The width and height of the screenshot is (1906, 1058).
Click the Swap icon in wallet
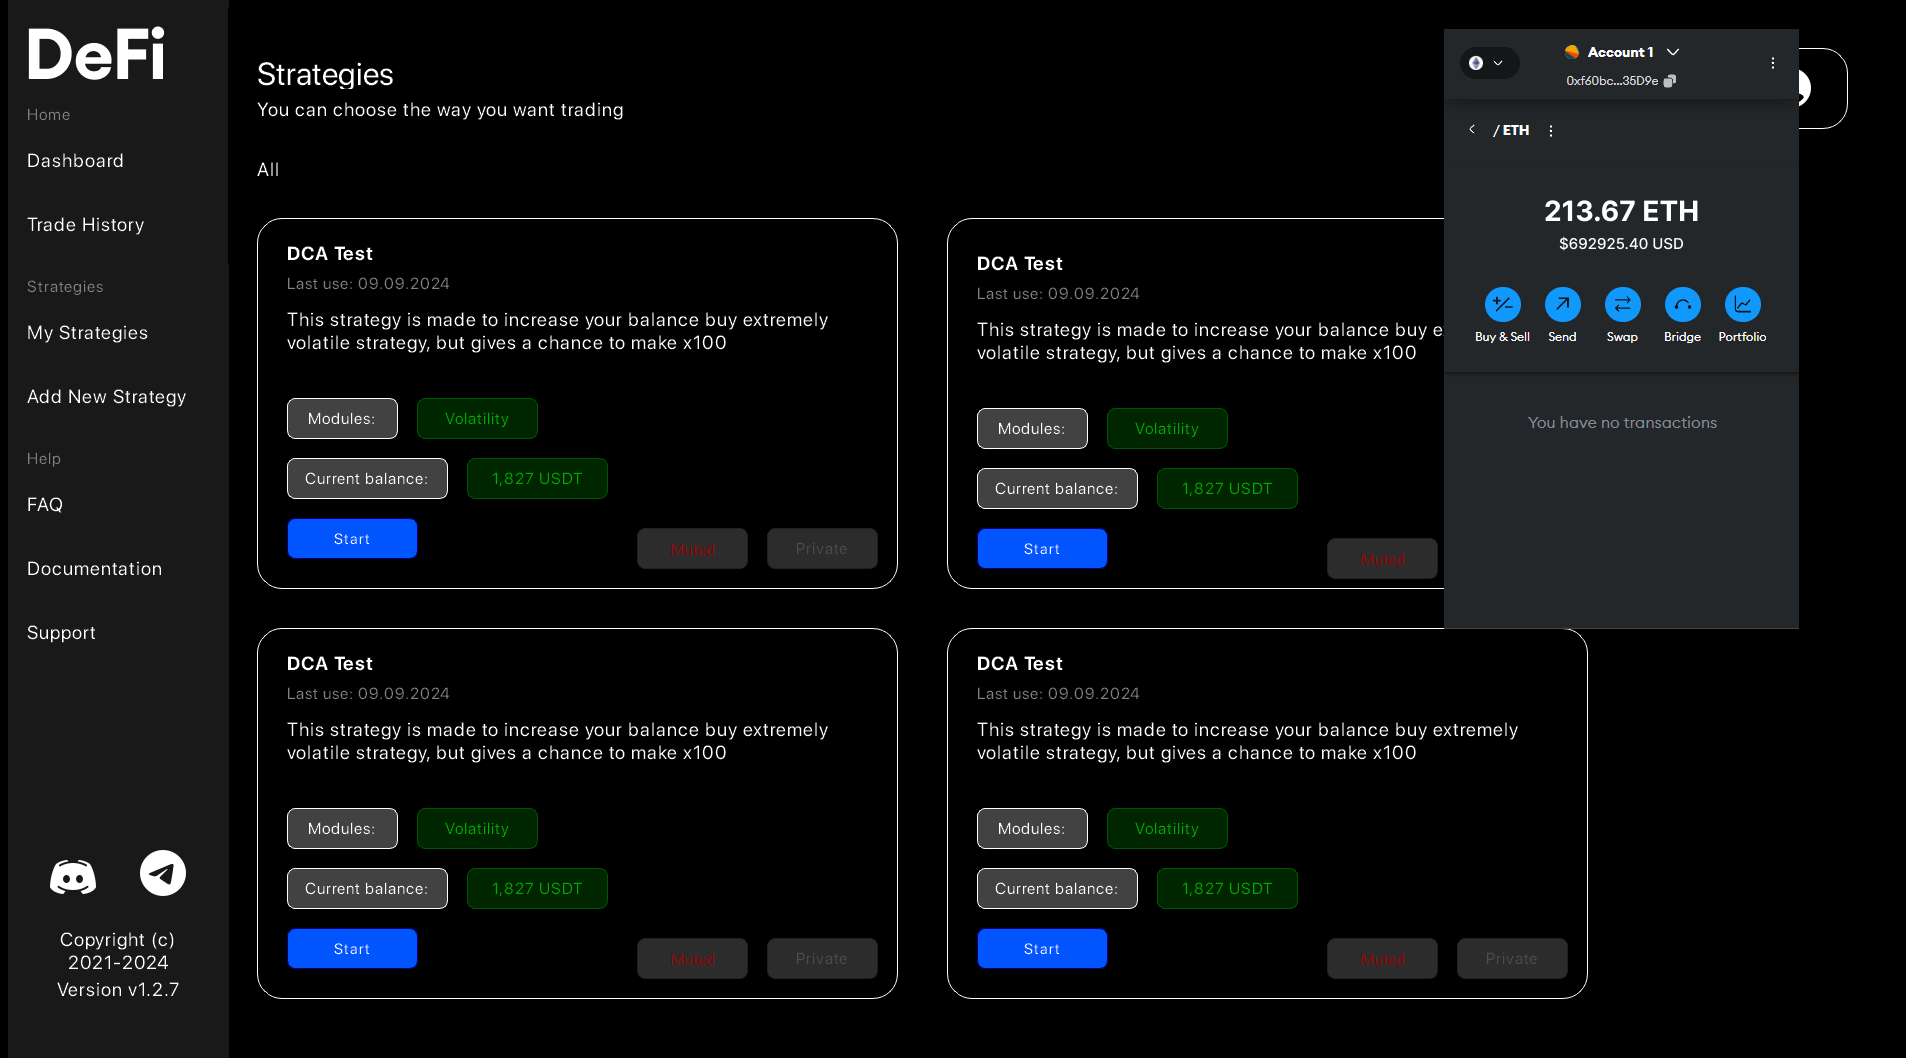(x=1622, y=304)
